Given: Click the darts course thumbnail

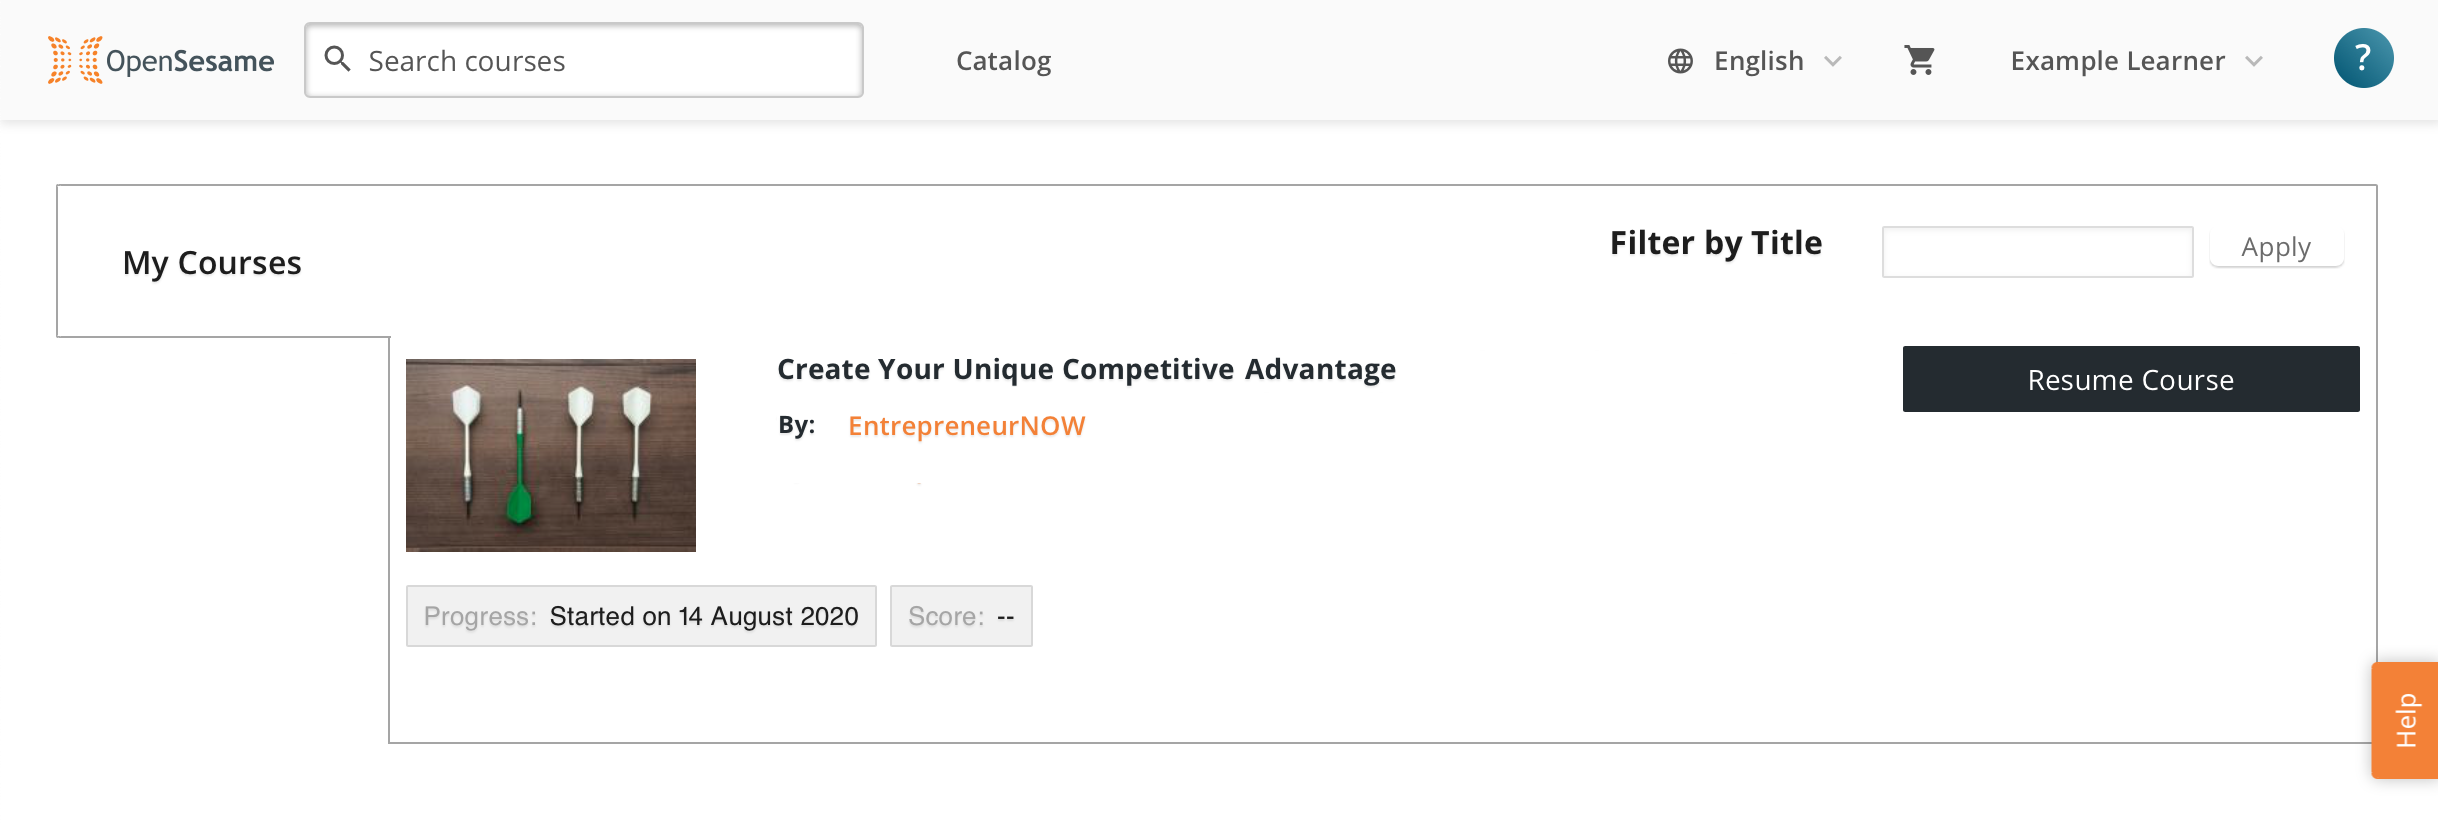Looking at the screenshot, I should (551, 455).
